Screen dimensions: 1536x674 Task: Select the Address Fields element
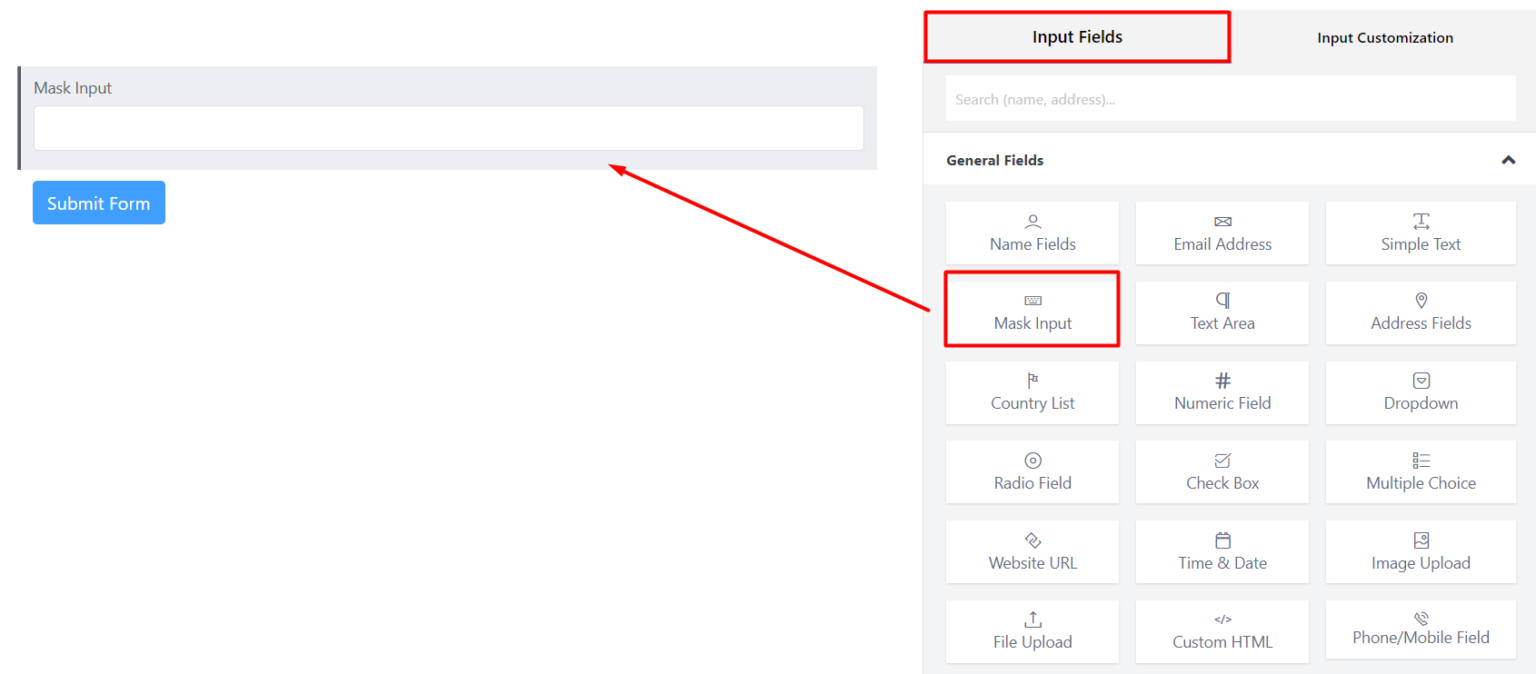1420,312
